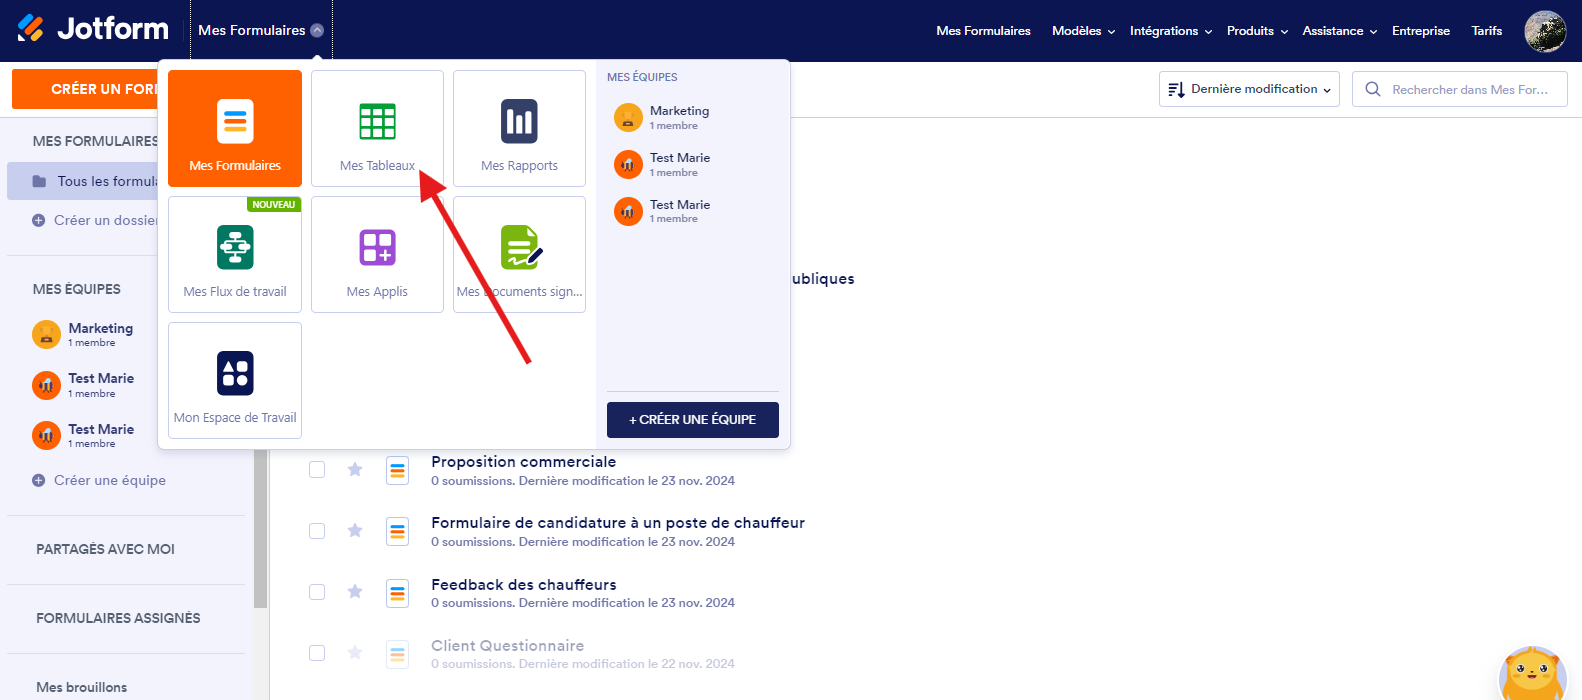The image size is (1582, 700).
Task: Click Créer un dossier link
Action: [x=106, y=220]
